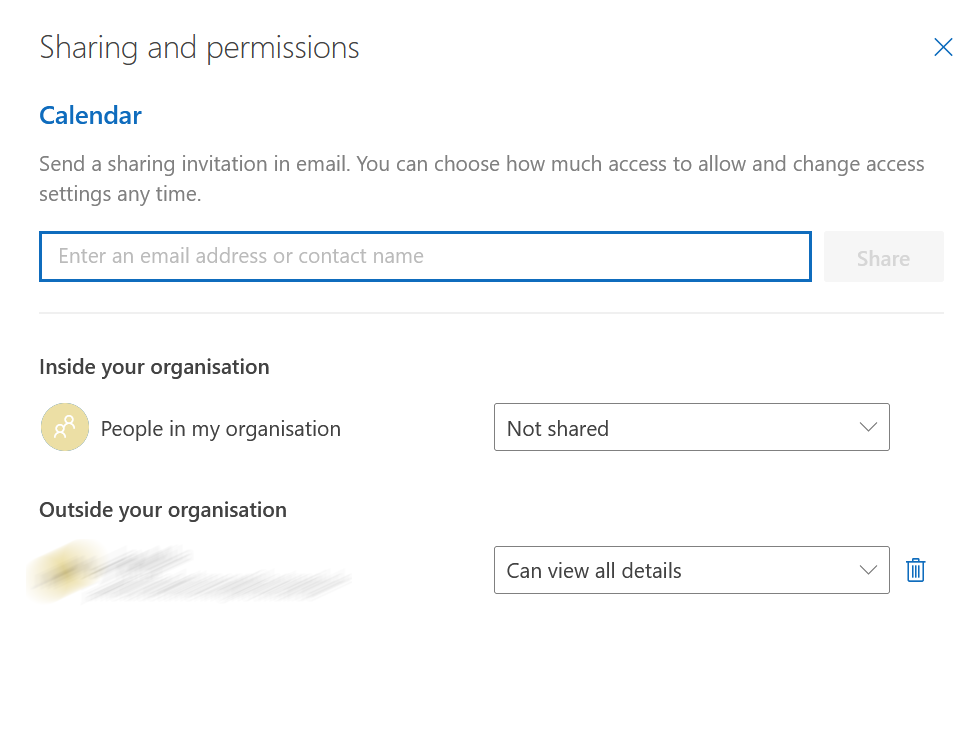Close the Sharing and permissions dialog

[942, 47]
